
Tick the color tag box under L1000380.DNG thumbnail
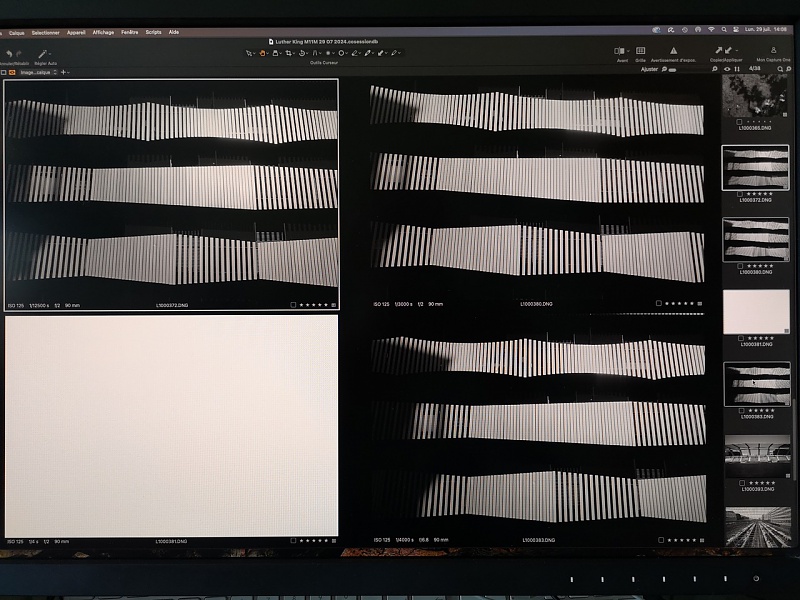[x=739, y=265]
